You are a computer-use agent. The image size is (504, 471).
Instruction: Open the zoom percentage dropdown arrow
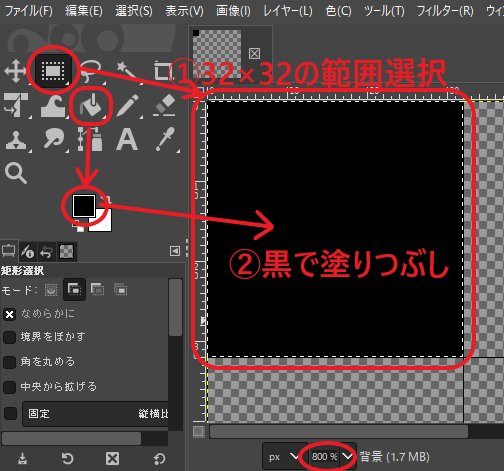[x=347, y=456]
